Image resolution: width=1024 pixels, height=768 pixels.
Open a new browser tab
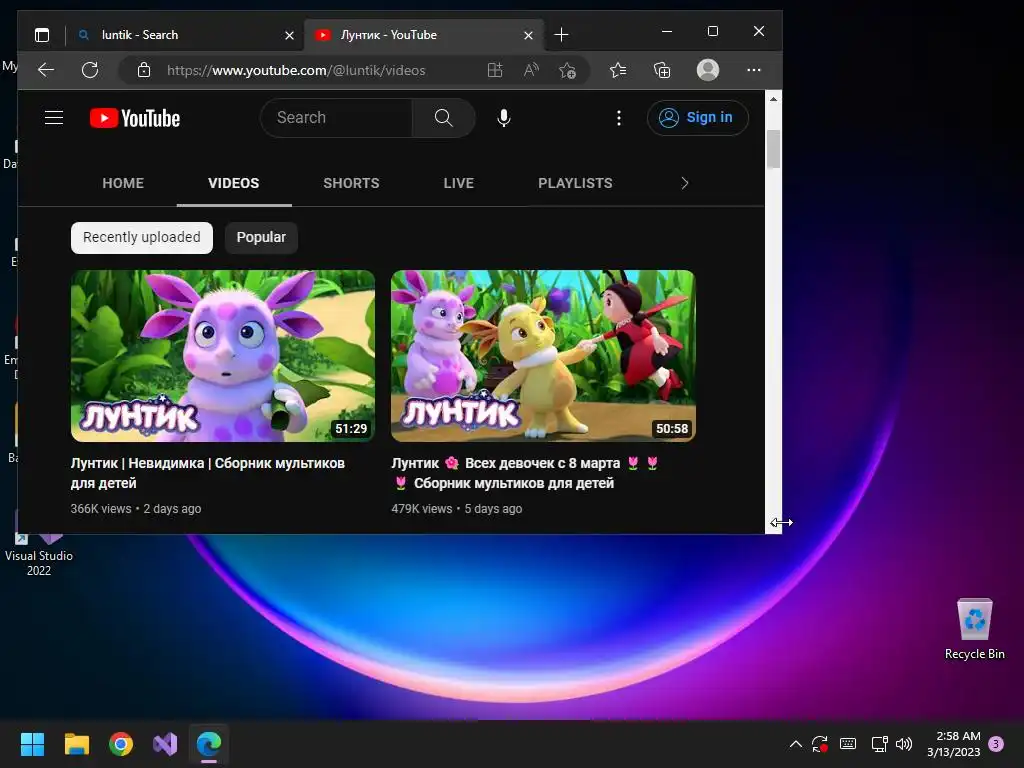(561, 35)
